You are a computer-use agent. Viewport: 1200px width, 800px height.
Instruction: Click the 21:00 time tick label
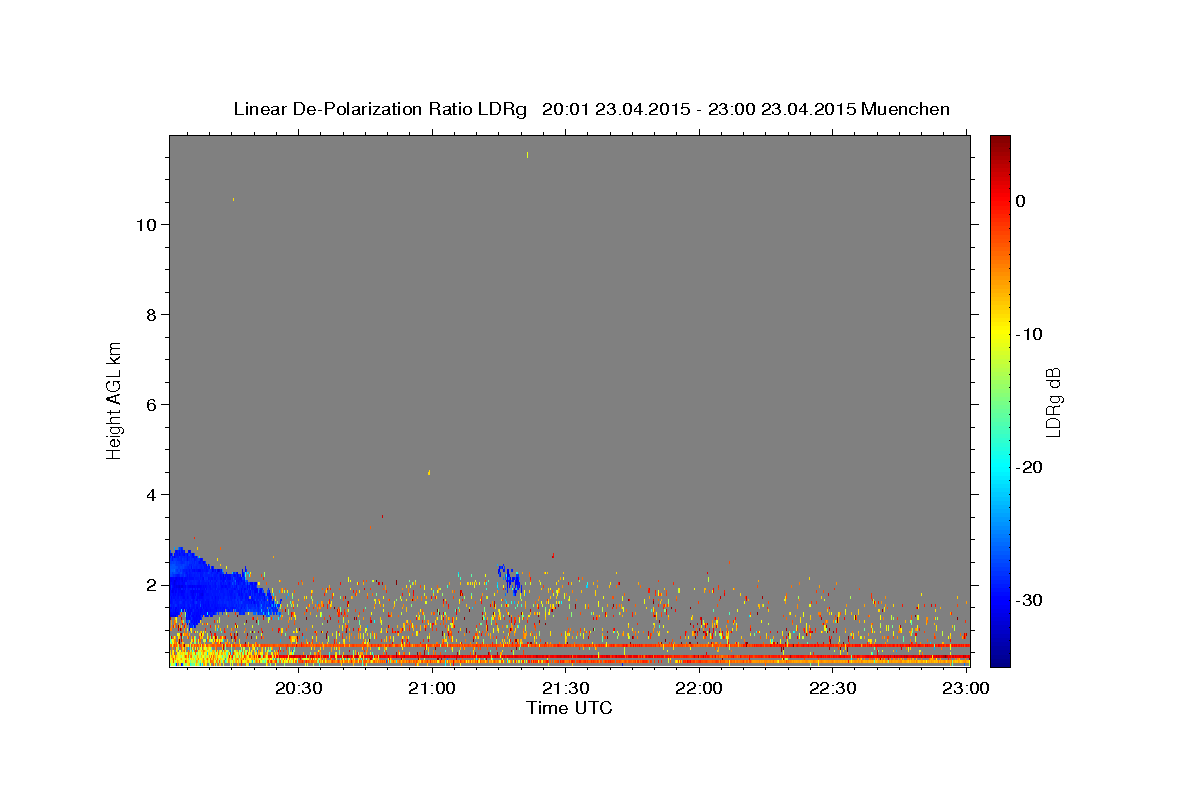coord(432,688)
